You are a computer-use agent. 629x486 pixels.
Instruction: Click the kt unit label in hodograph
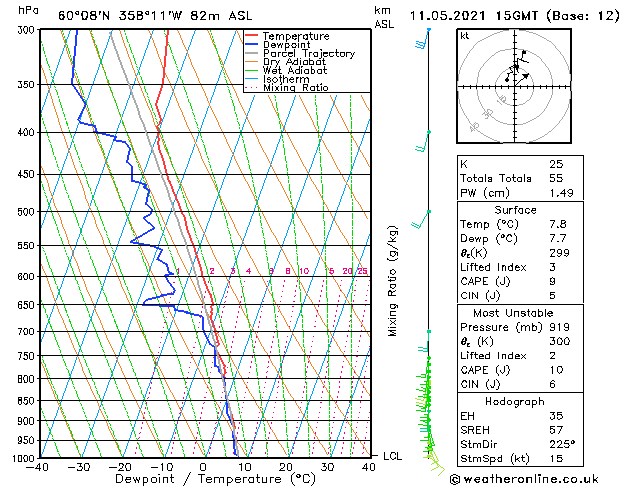[x=465, y=36]
